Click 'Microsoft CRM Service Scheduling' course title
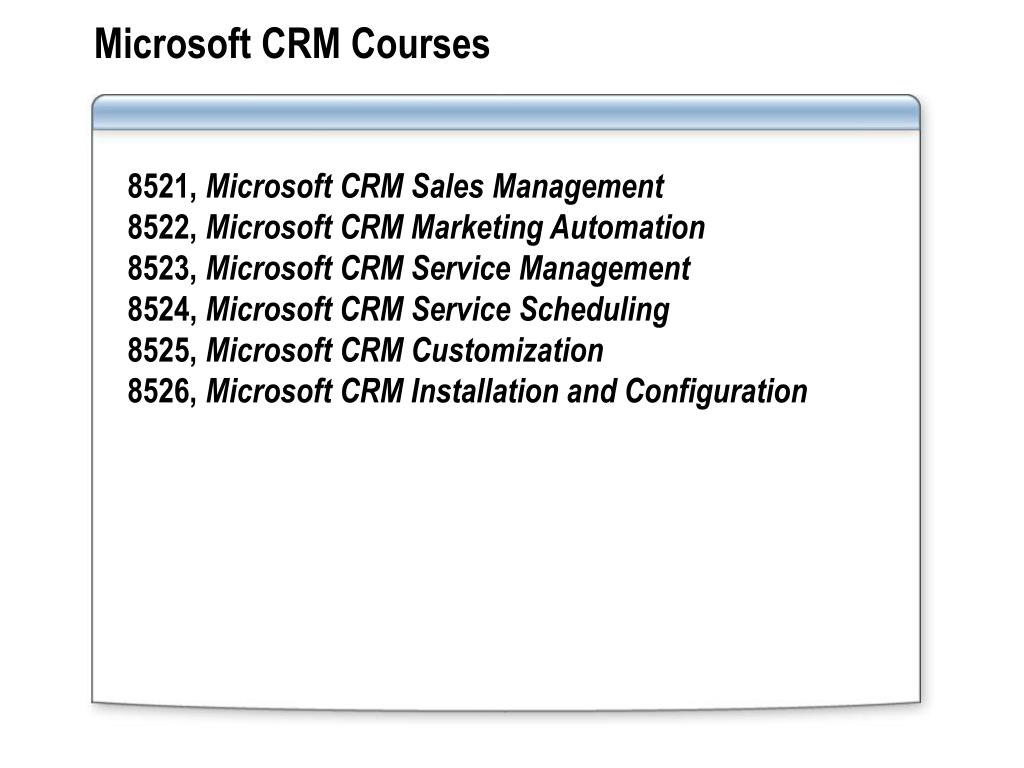 point(438,310)
